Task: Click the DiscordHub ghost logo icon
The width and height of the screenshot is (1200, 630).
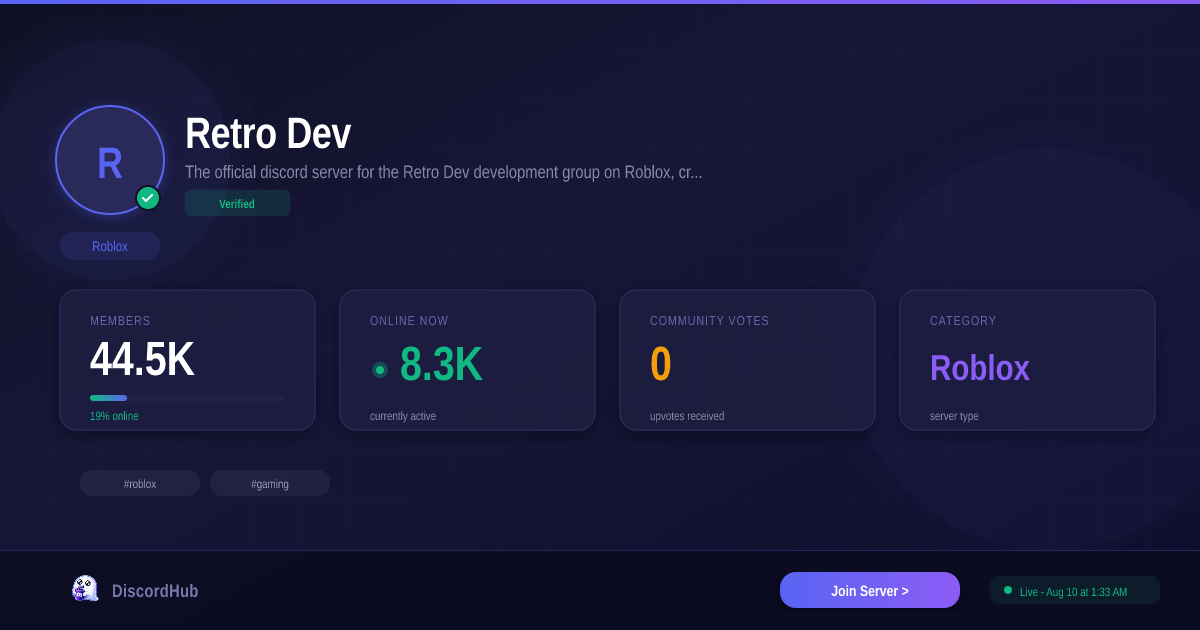Action: coord(85,589)
